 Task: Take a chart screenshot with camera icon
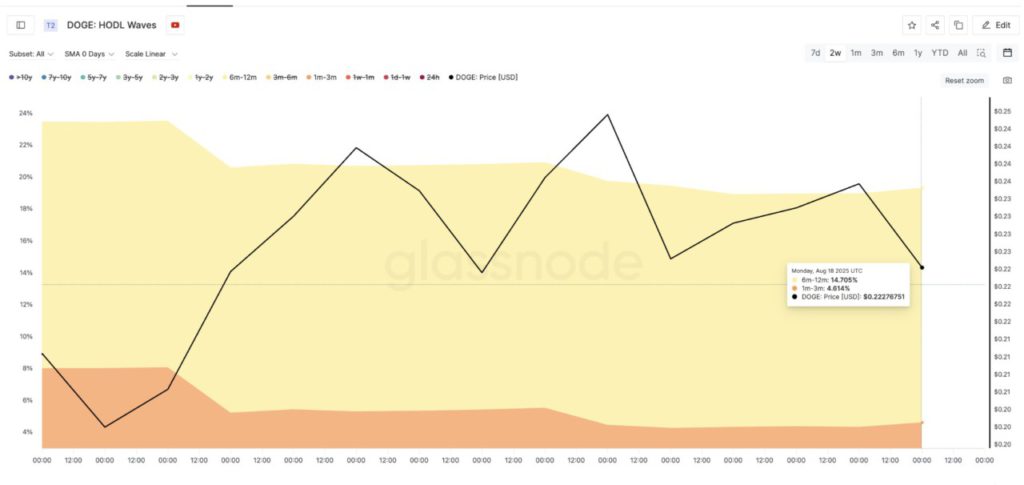click(x=1007, y=80)
